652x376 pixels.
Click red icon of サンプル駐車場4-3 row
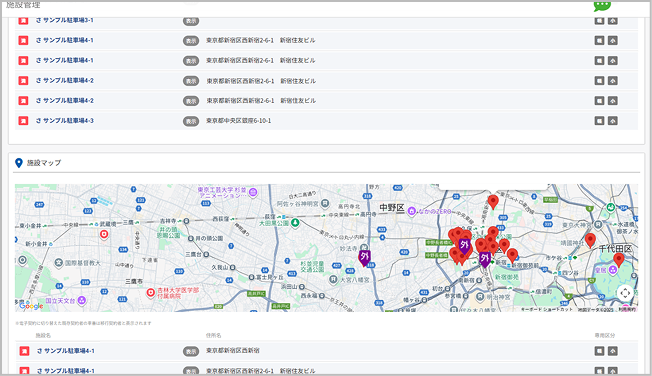[23, 121]
